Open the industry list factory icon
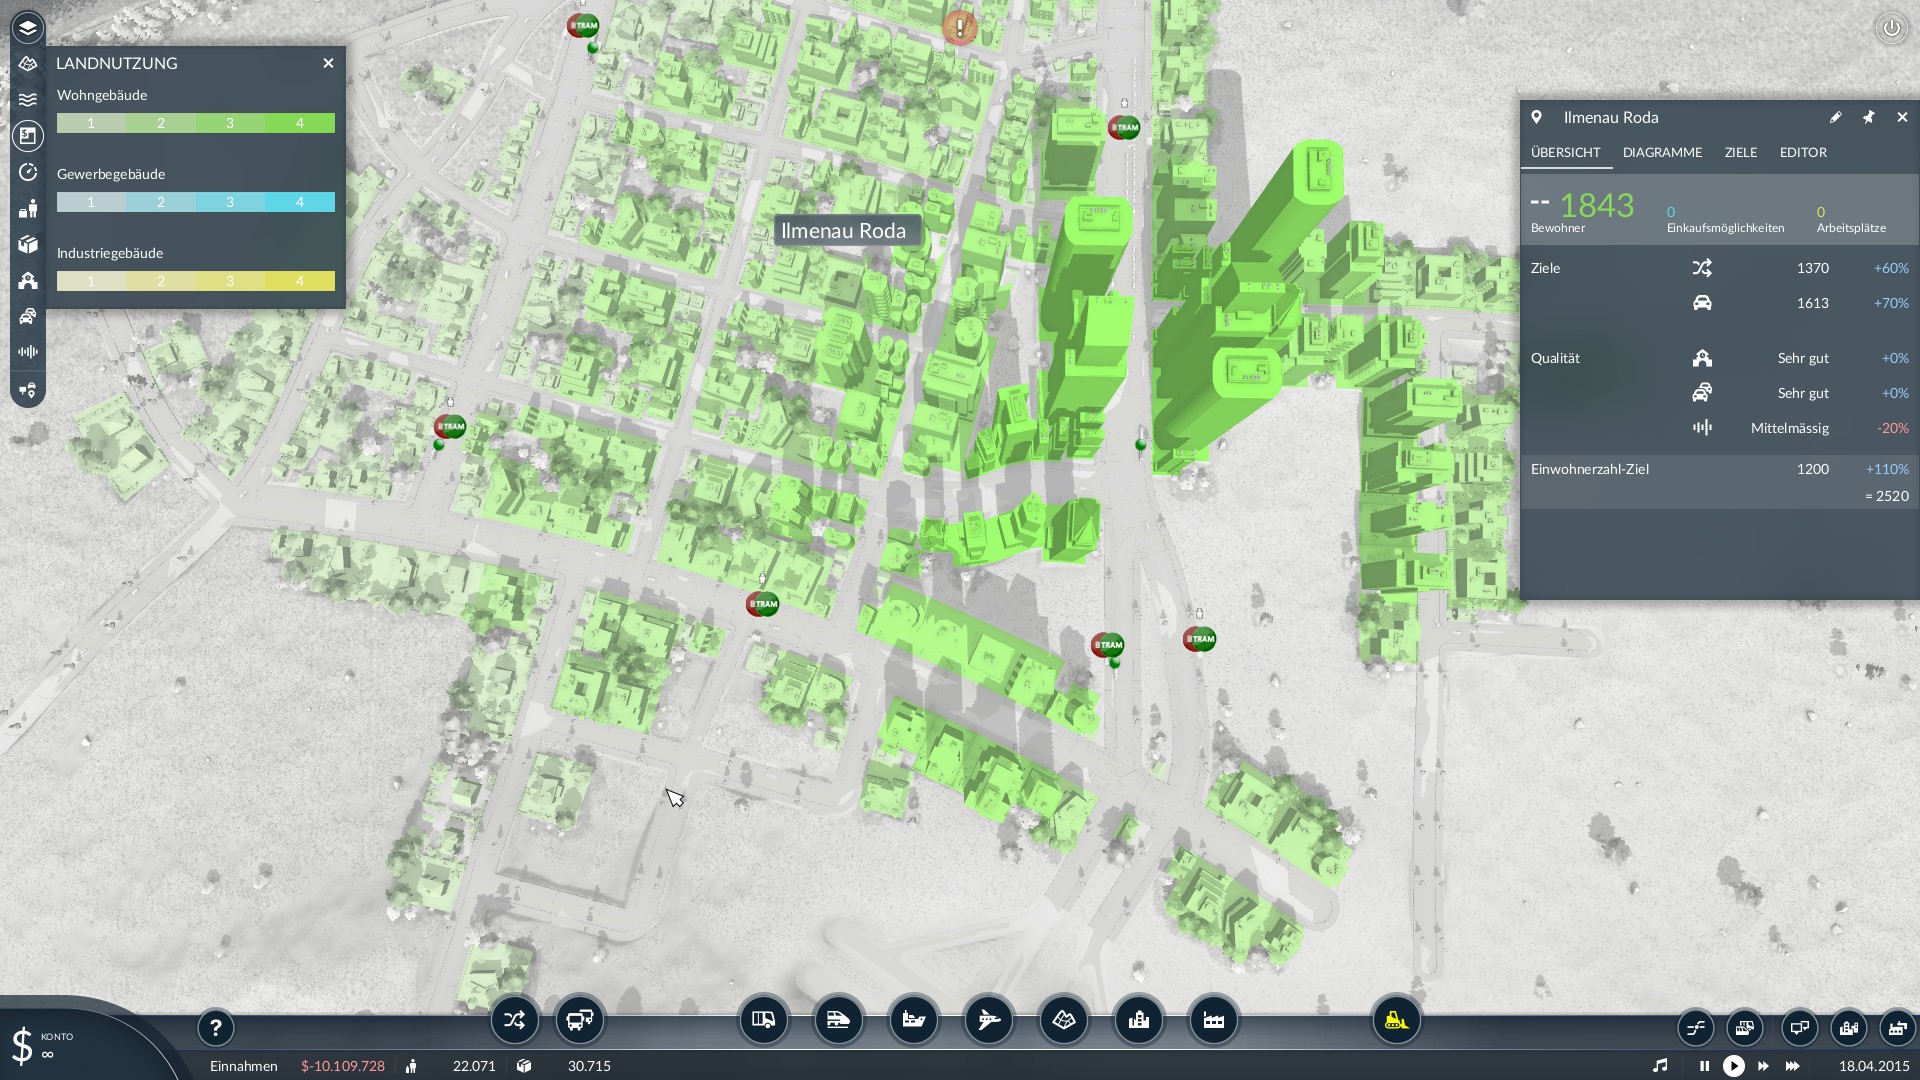This screenshot has width=1920, height=1080. pyautogui.click(x=1897, y=1027)
